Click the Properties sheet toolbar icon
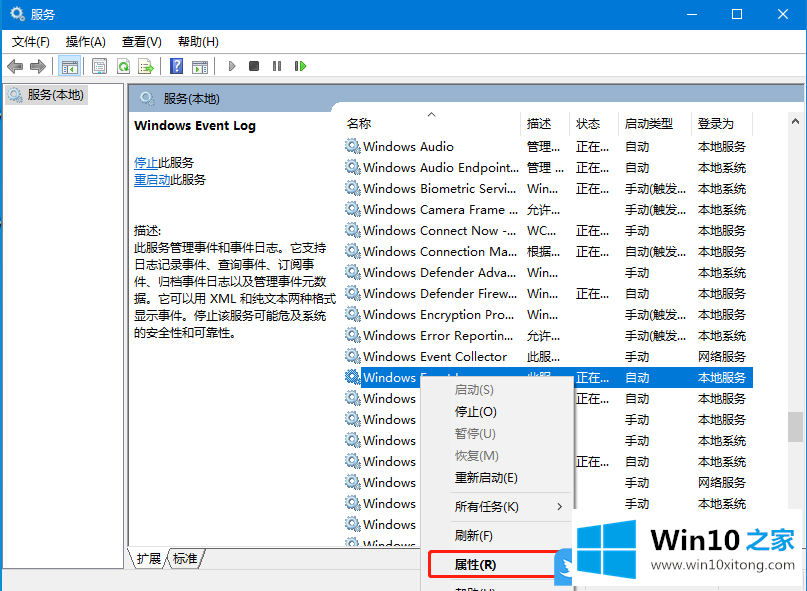Image resolution: width=807 pixels, height=591 pixels. click(99, 66)
